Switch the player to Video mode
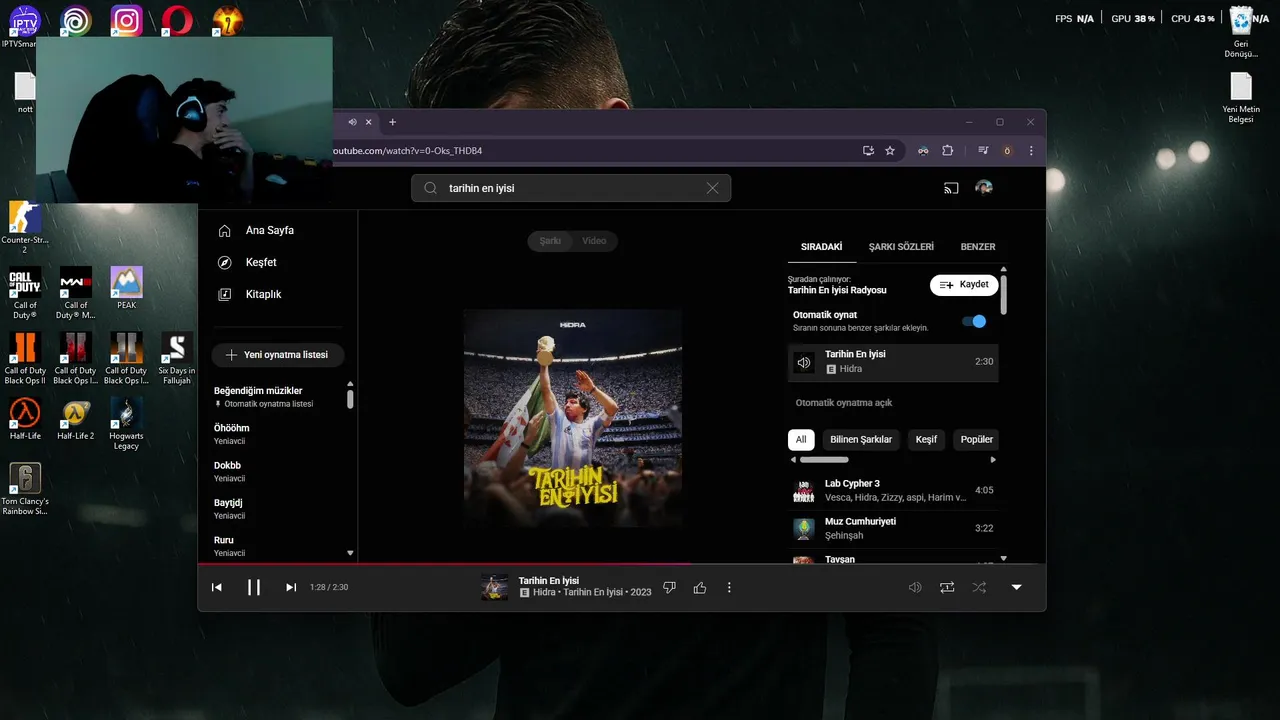Viewport: 1280px width, 720px height. point(595,241)
